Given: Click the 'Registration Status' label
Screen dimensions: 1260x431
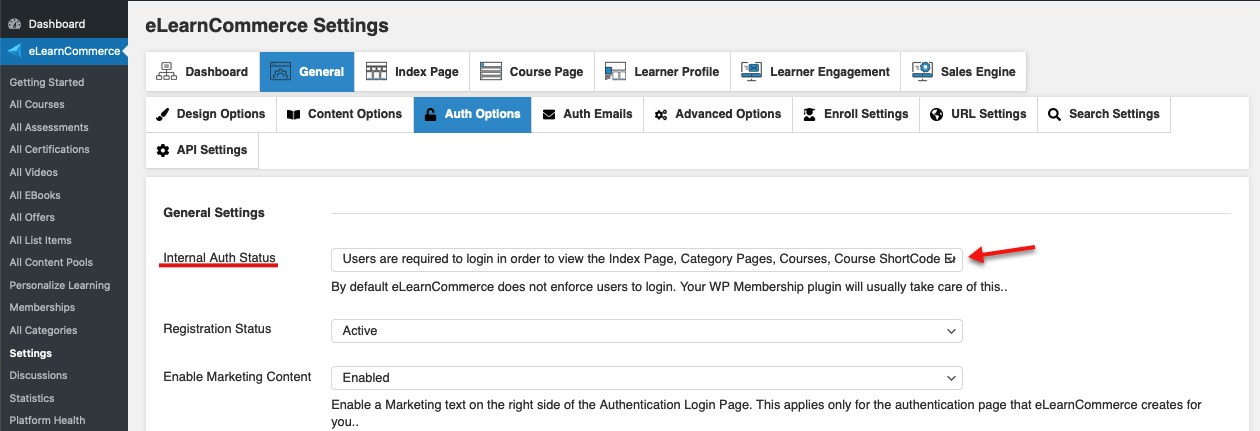Looking at the screenshot, I should [217, 328].
